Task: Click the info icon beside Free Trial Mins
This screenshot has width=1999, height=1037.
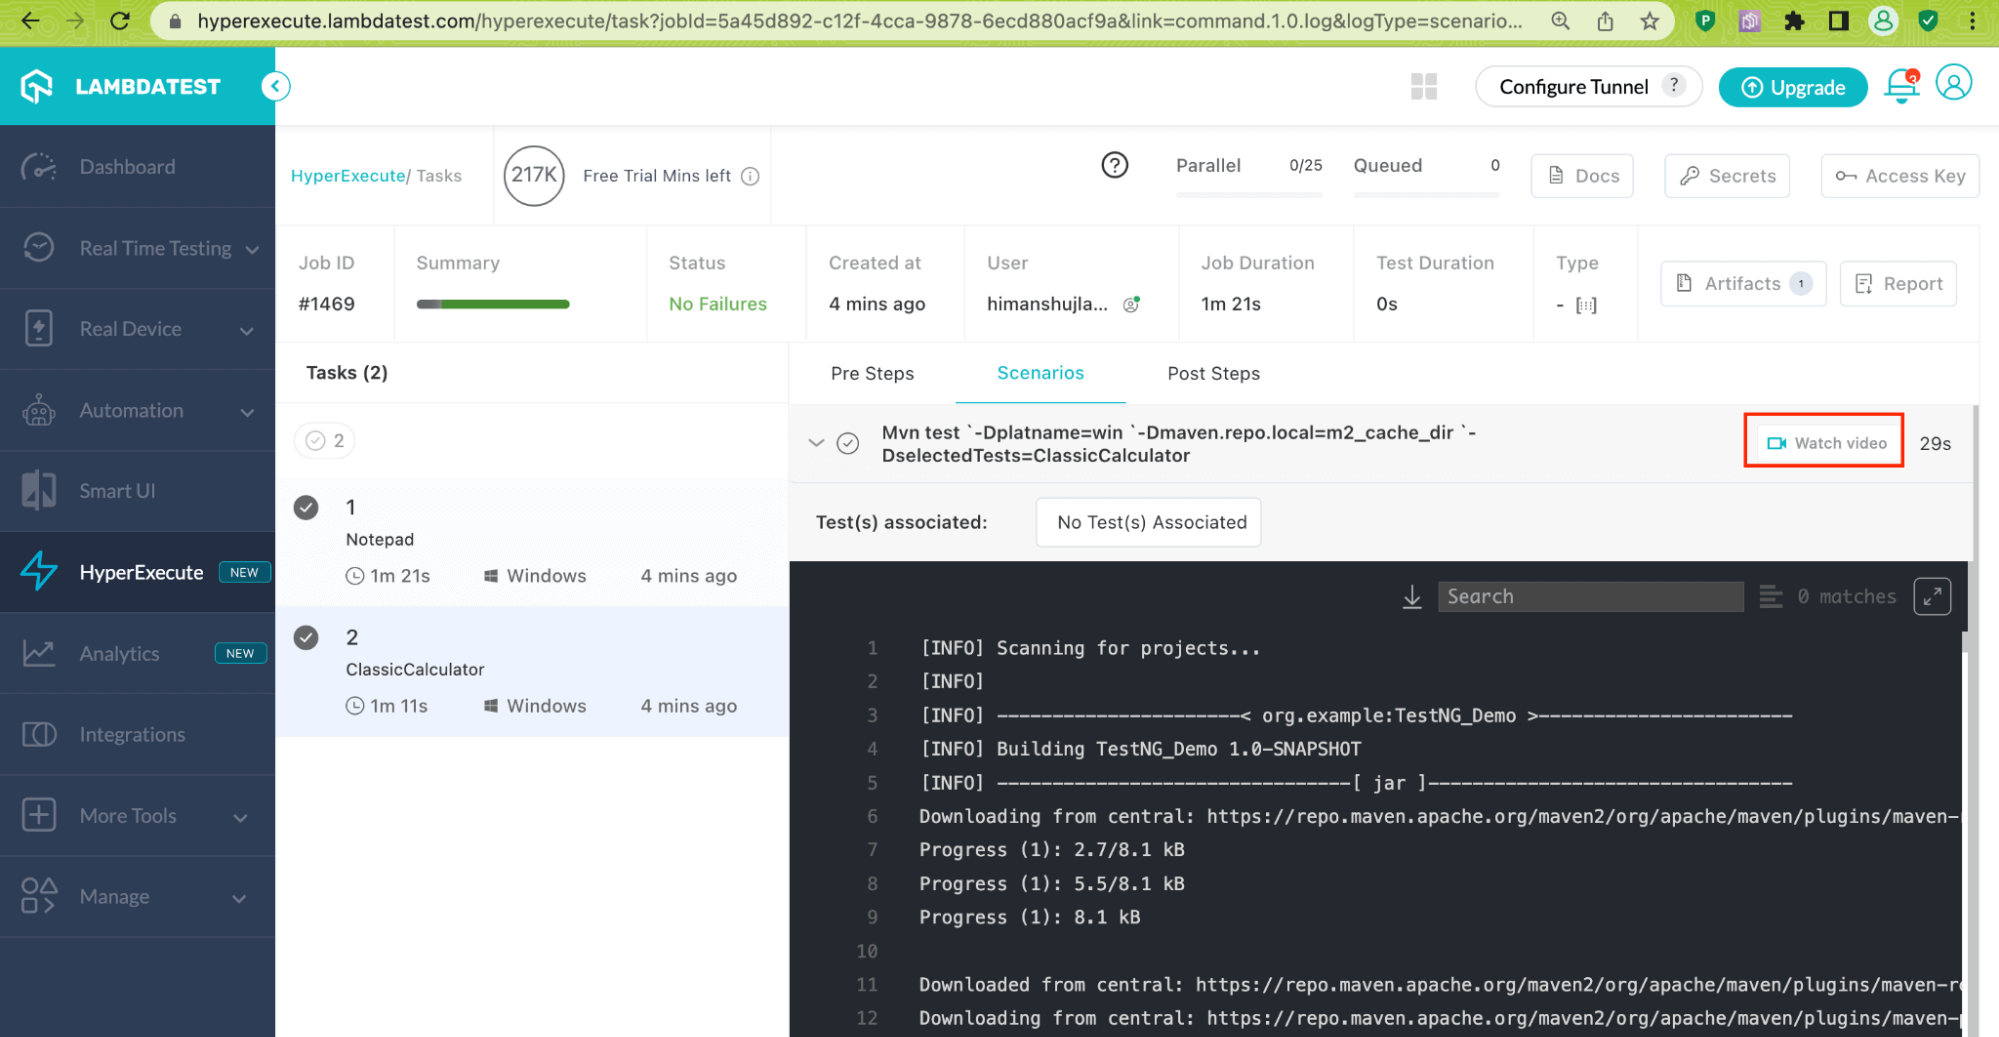Action: coord(750,176)
